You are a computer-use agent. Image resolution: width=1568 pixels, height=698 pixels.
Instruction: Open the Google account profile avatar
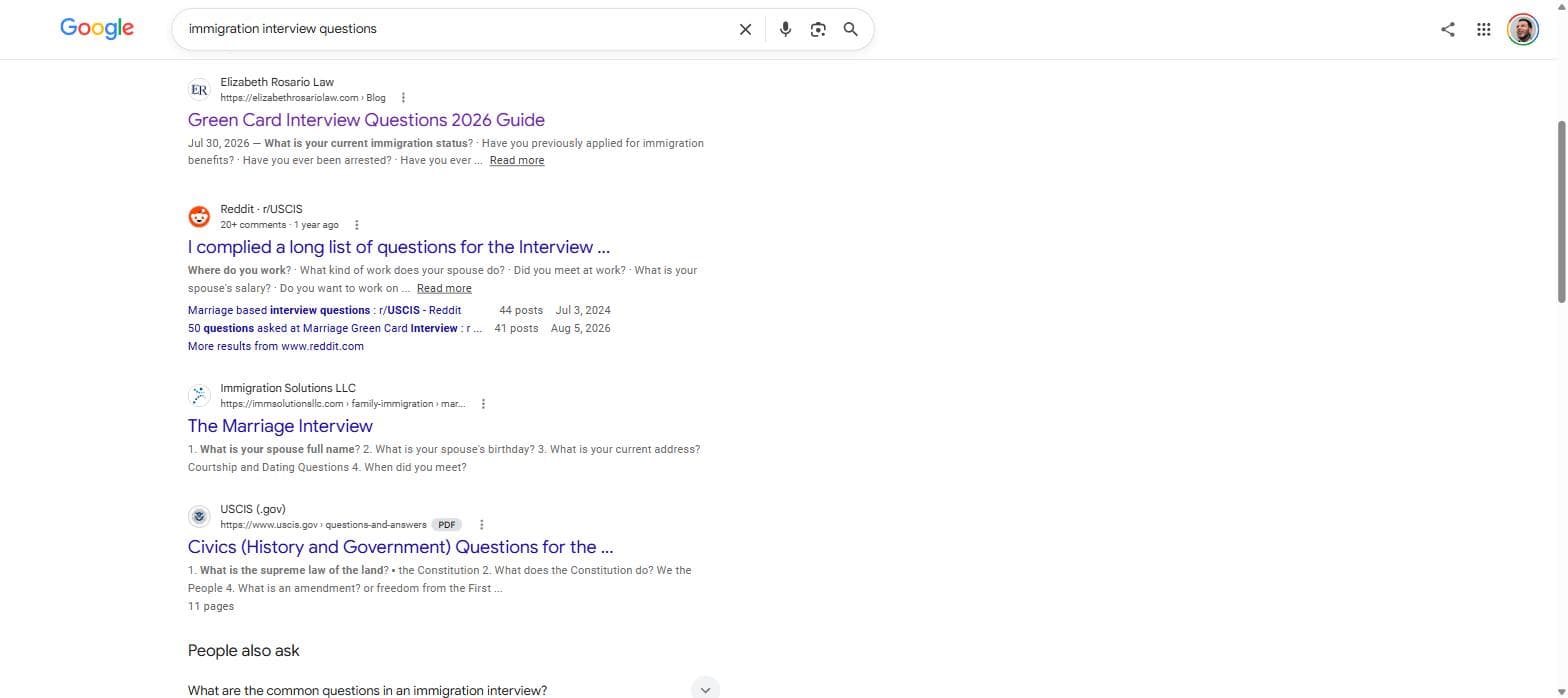(x=1522, y=29)
